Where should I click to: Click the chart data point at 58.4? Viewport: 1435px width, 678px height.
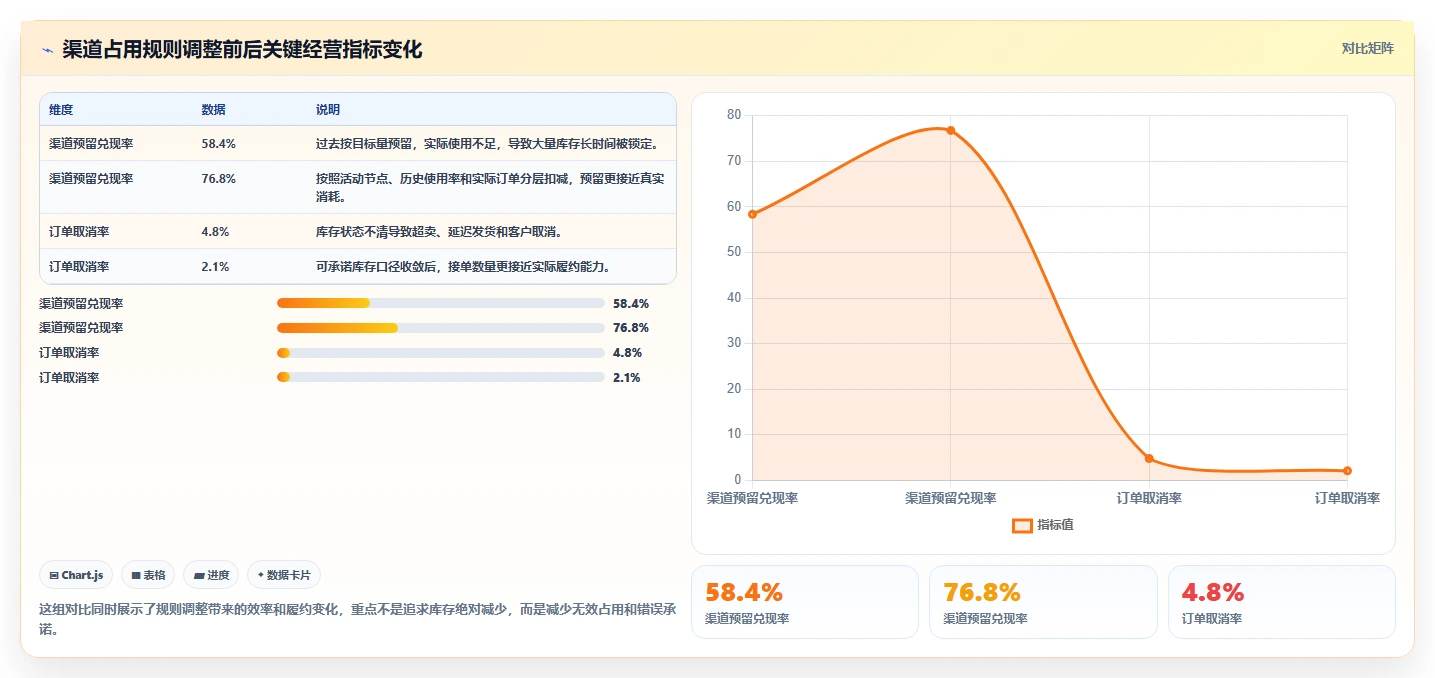[x=752, y=214]
